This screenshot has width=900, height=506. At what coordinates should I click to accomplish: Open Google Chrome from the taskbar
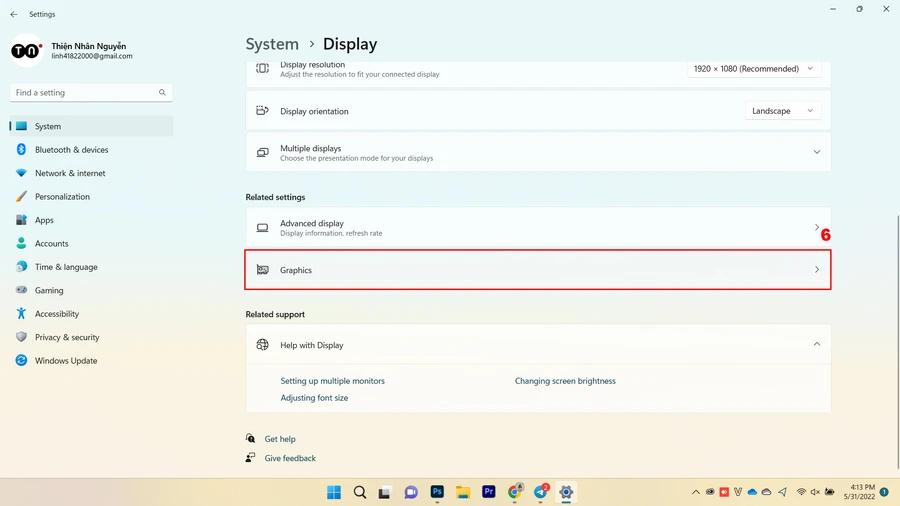pyautogui.click(x=515, y=492)
